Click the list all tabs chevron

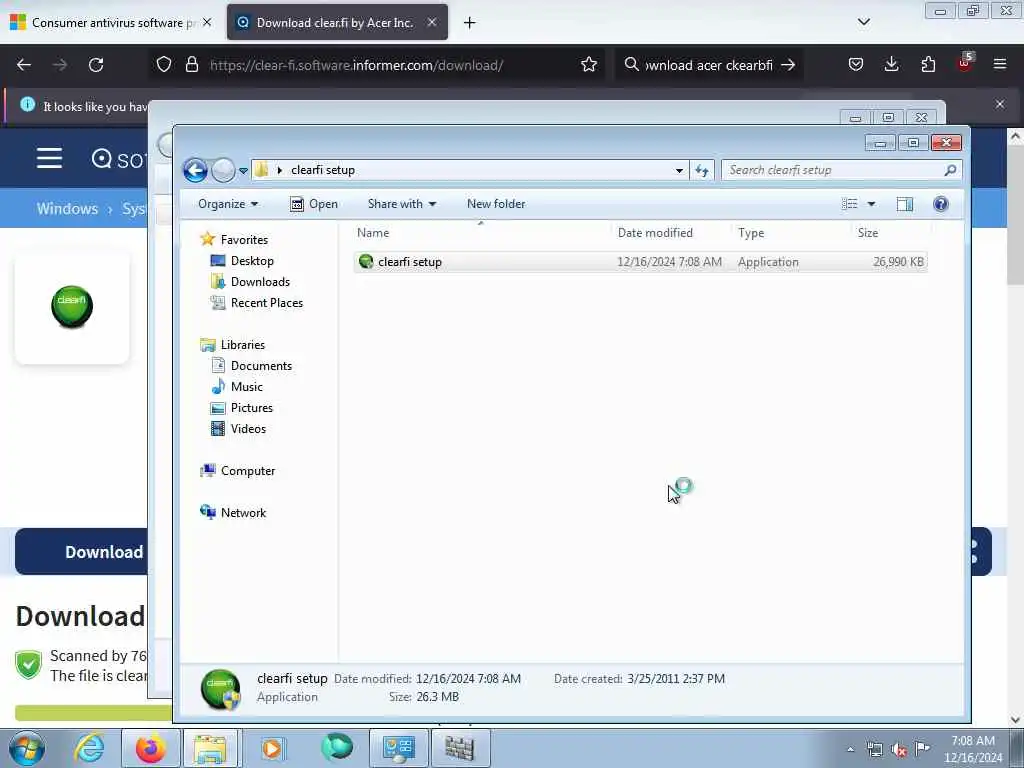pos(863,22)
